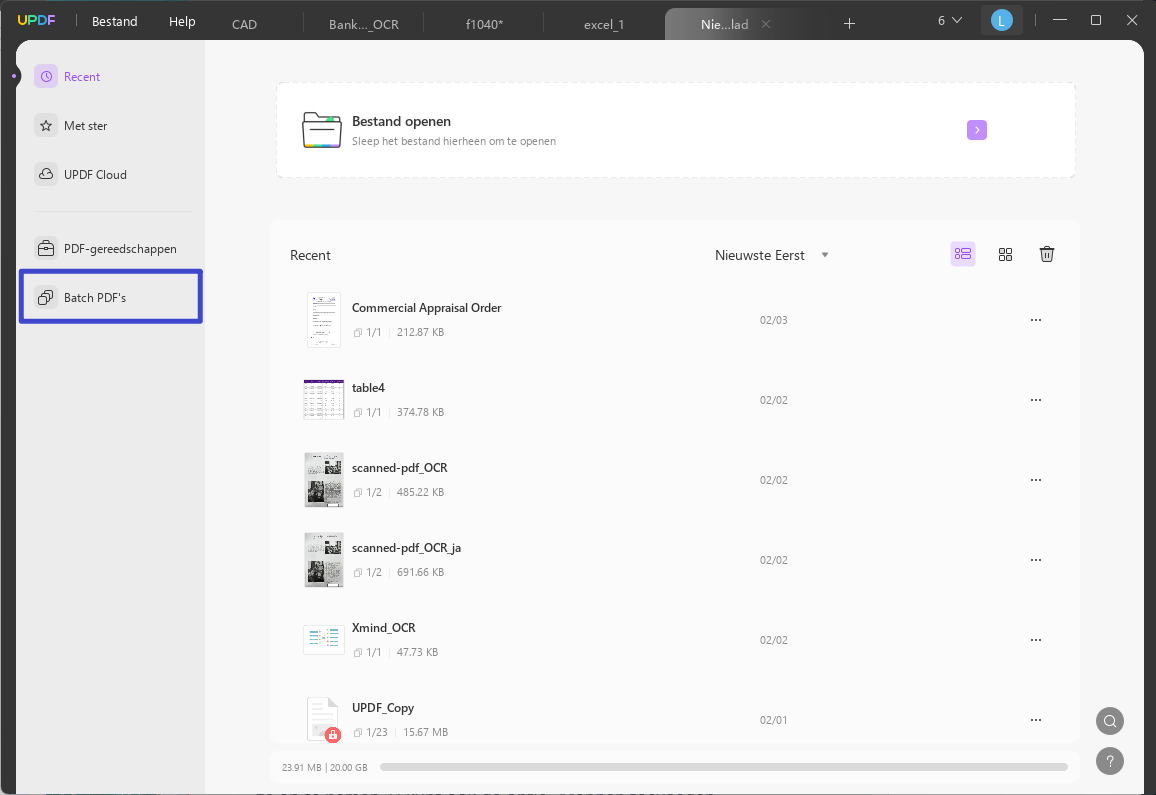Viewport: 1156px width, 795px height.
Task: Open more options for UPDF_Copy
Action: 1036,720
